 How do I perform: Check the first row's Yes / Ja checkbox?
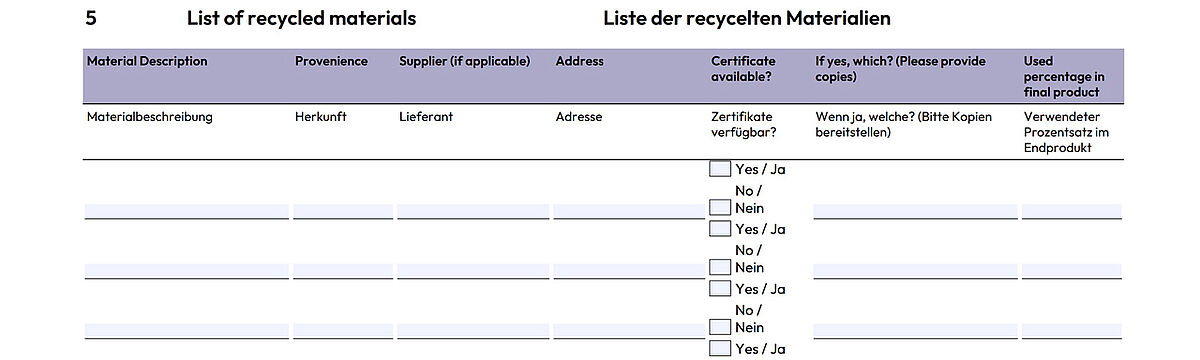pos(720,169)
